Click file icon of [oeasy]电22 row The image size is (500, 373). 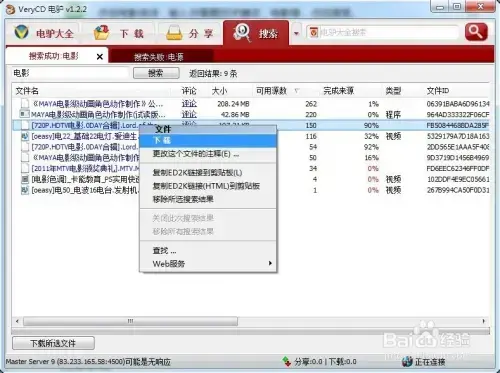[x=25, y=136]
